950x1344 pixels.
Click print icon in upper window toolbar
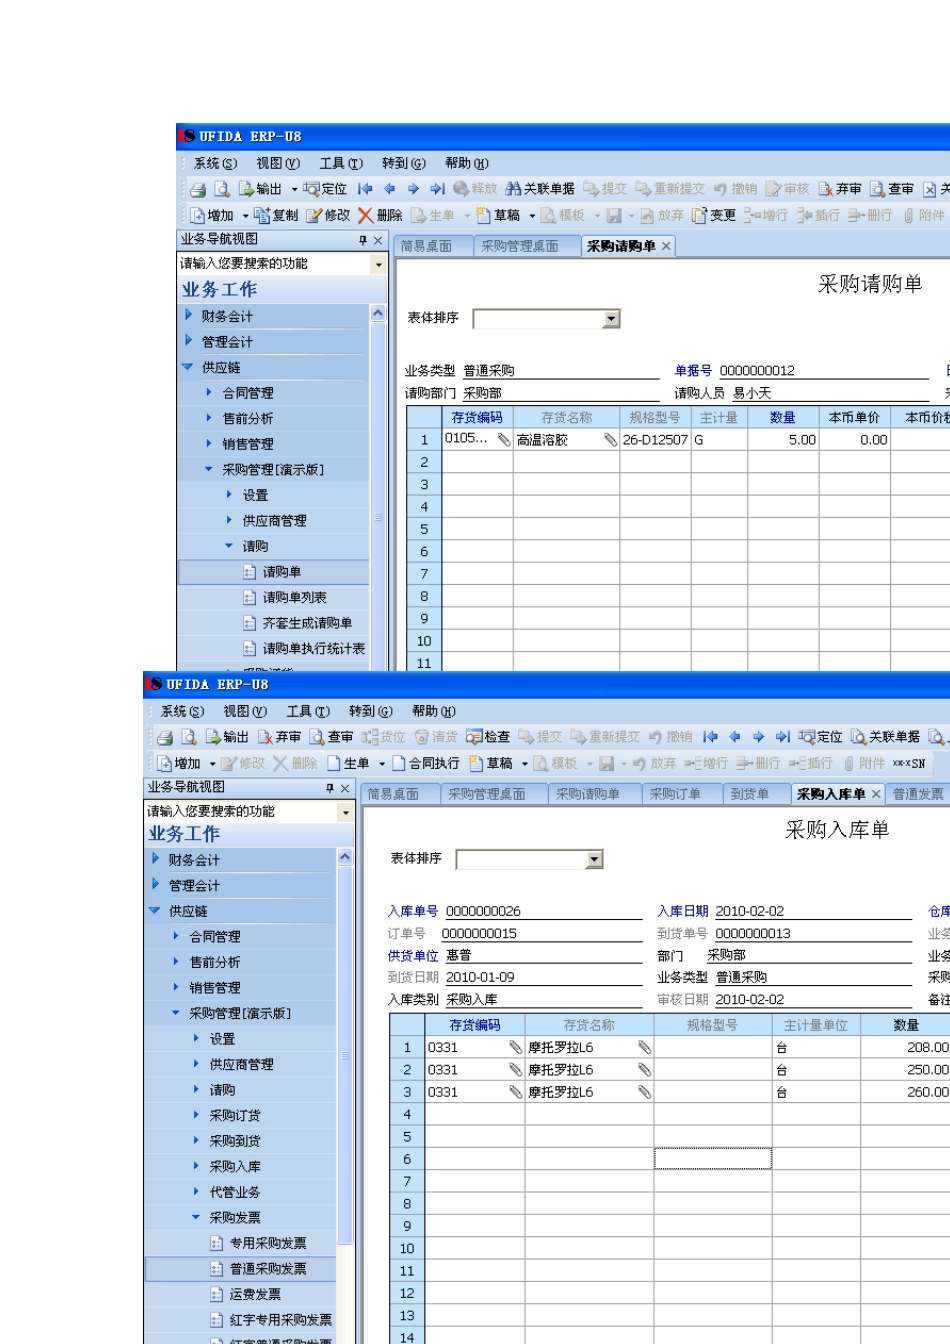click(198, 189)
